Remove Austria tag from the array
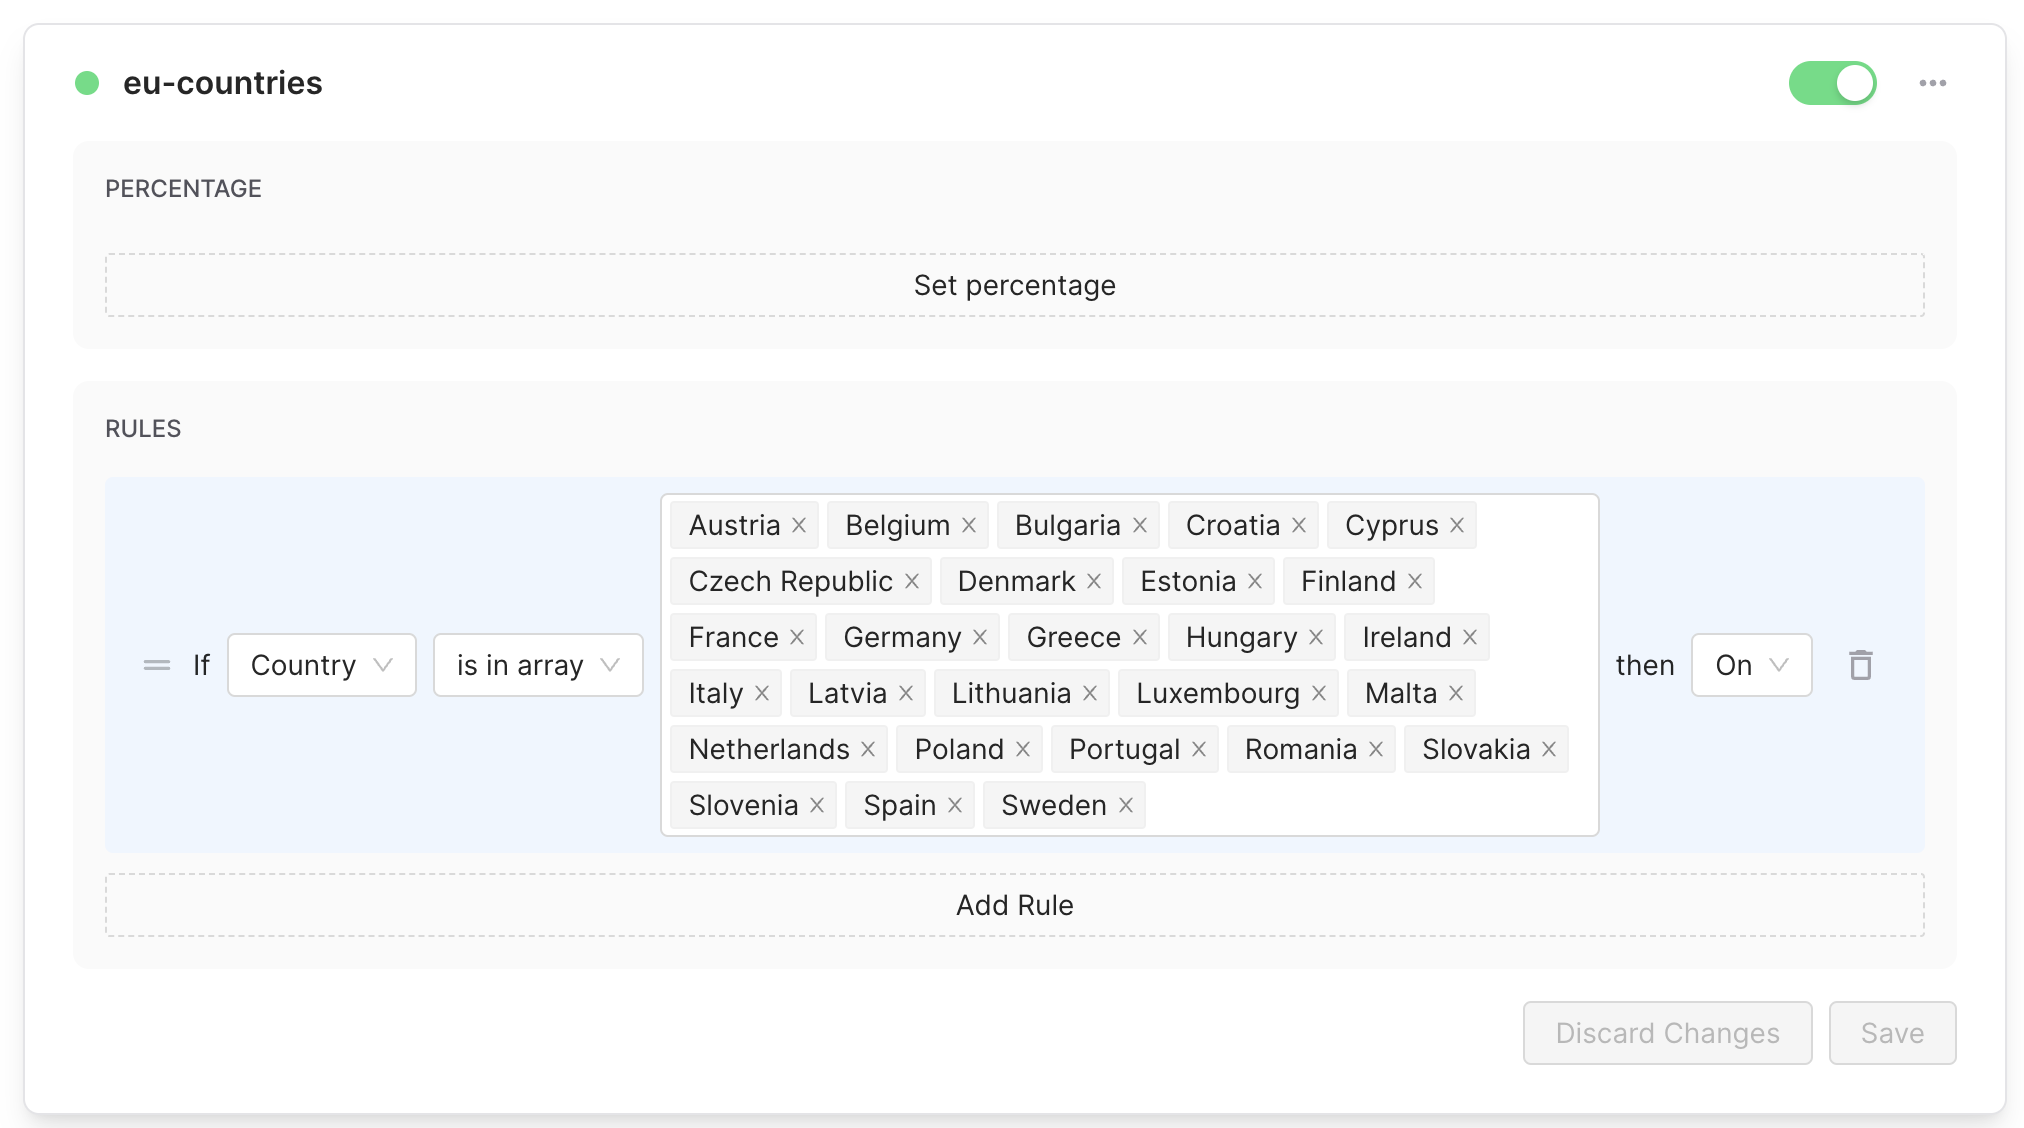Viewport: 2024px width, 1128px height. [x=799, y=525]
